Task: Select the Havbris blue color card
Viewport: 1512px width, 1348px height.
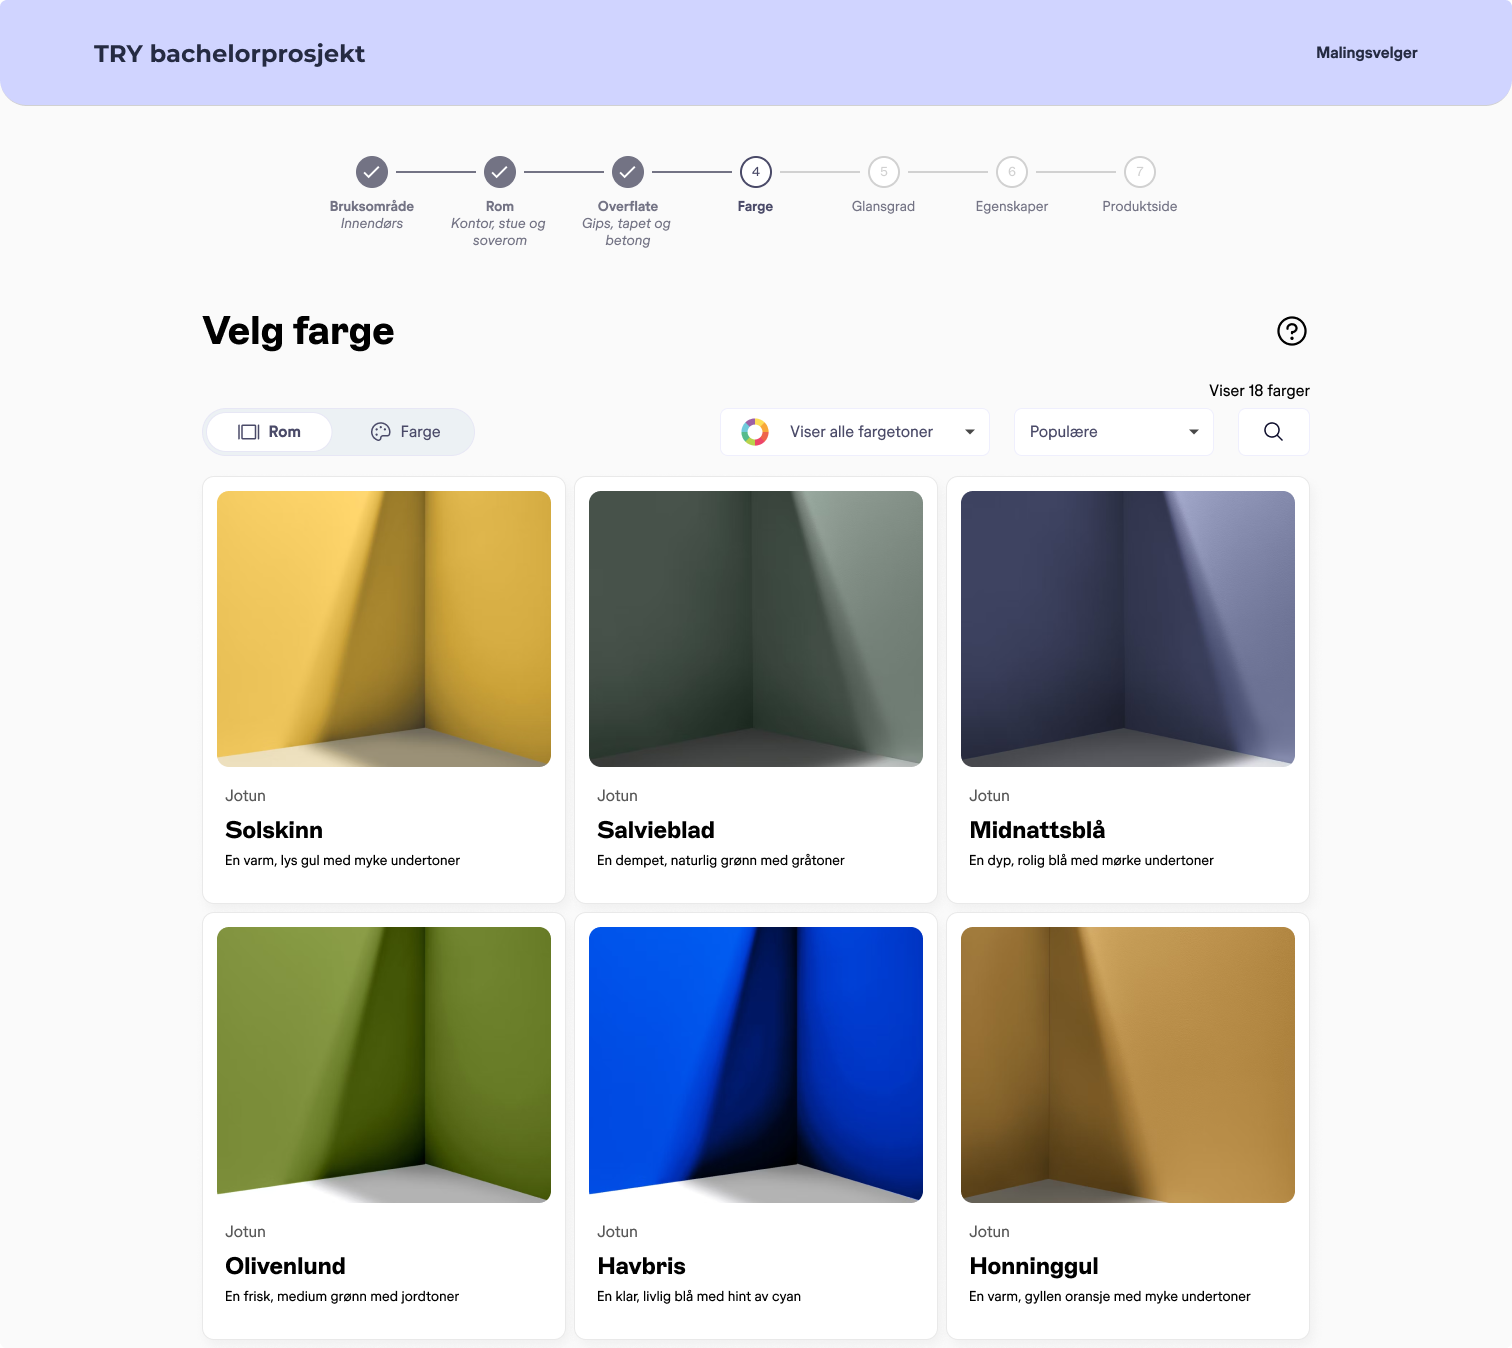Action: pos(756,1125)
